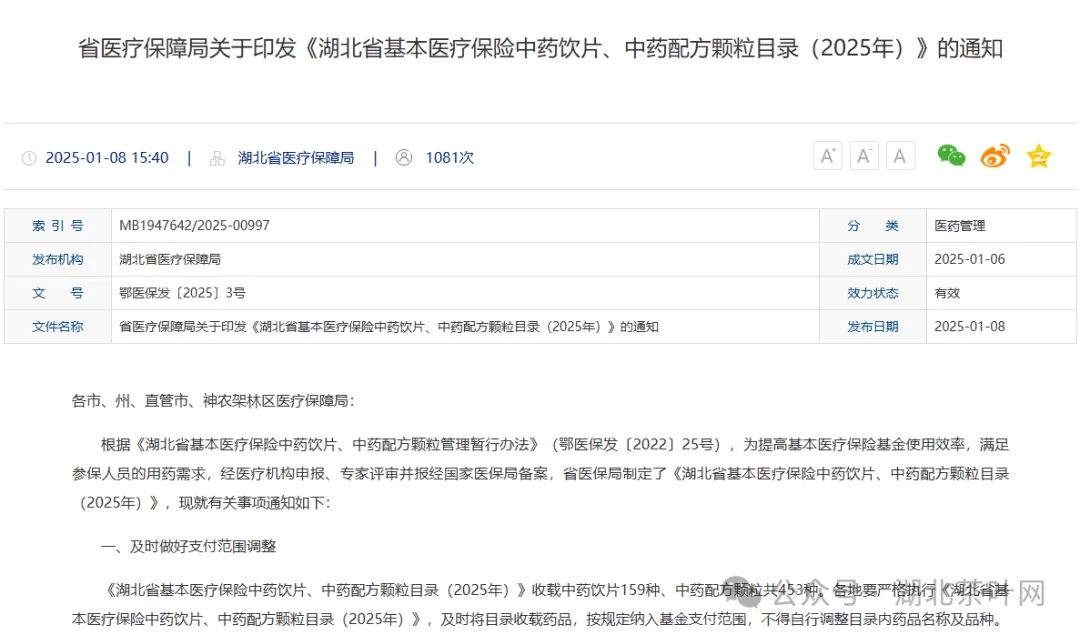Select the document number 鄂医保发〔2025〕3号
Viewport: 1080px width, 635px height.
[x=180, y=292]
